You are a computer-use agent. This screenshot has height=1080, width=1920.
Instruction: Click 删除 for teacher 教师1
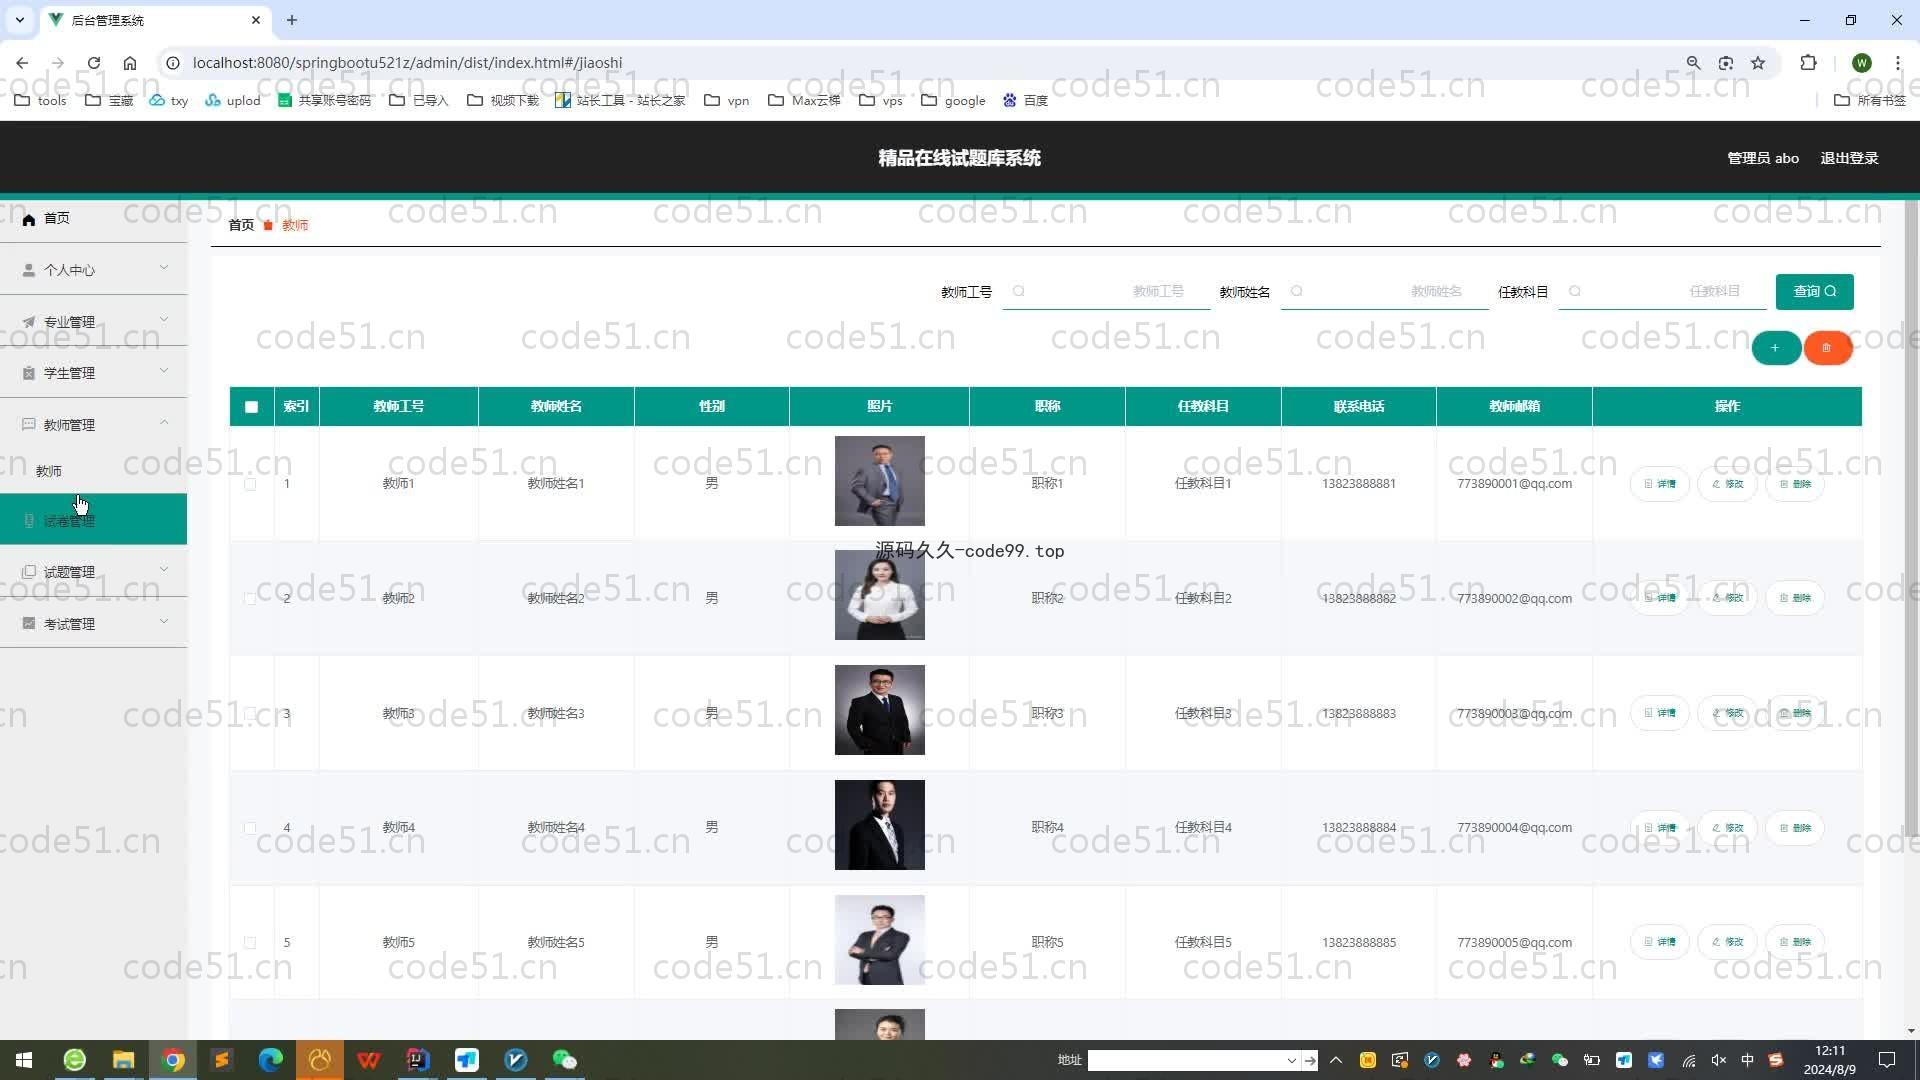coord(1795,484)
